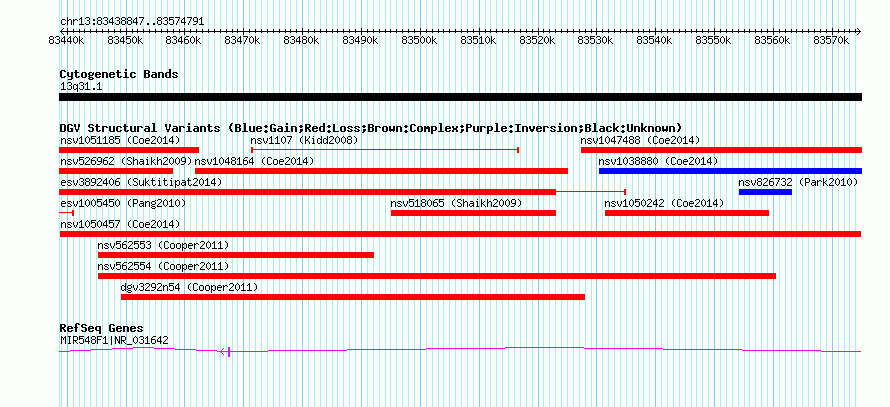The image size is (890, 407).
Task: Click the nsv826732 (Park2010) label
Action: [x=798, y=182]
